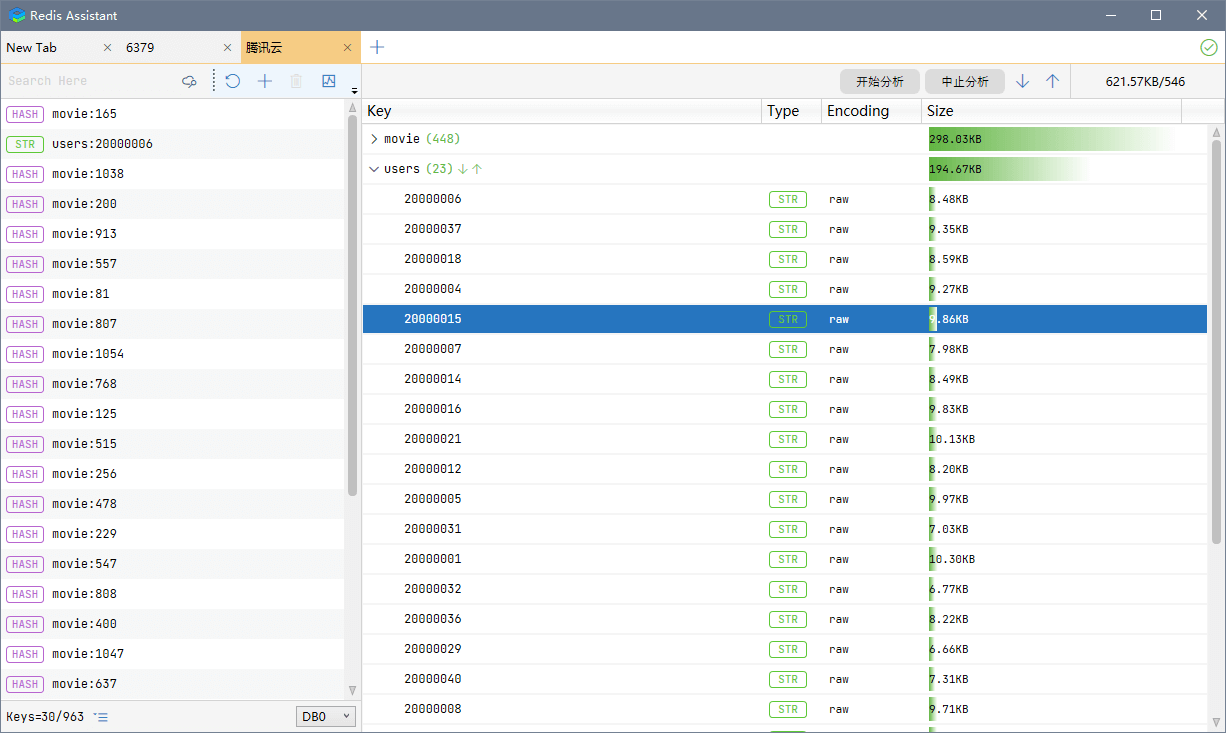Click the 开始分析 button

(880, 82)
